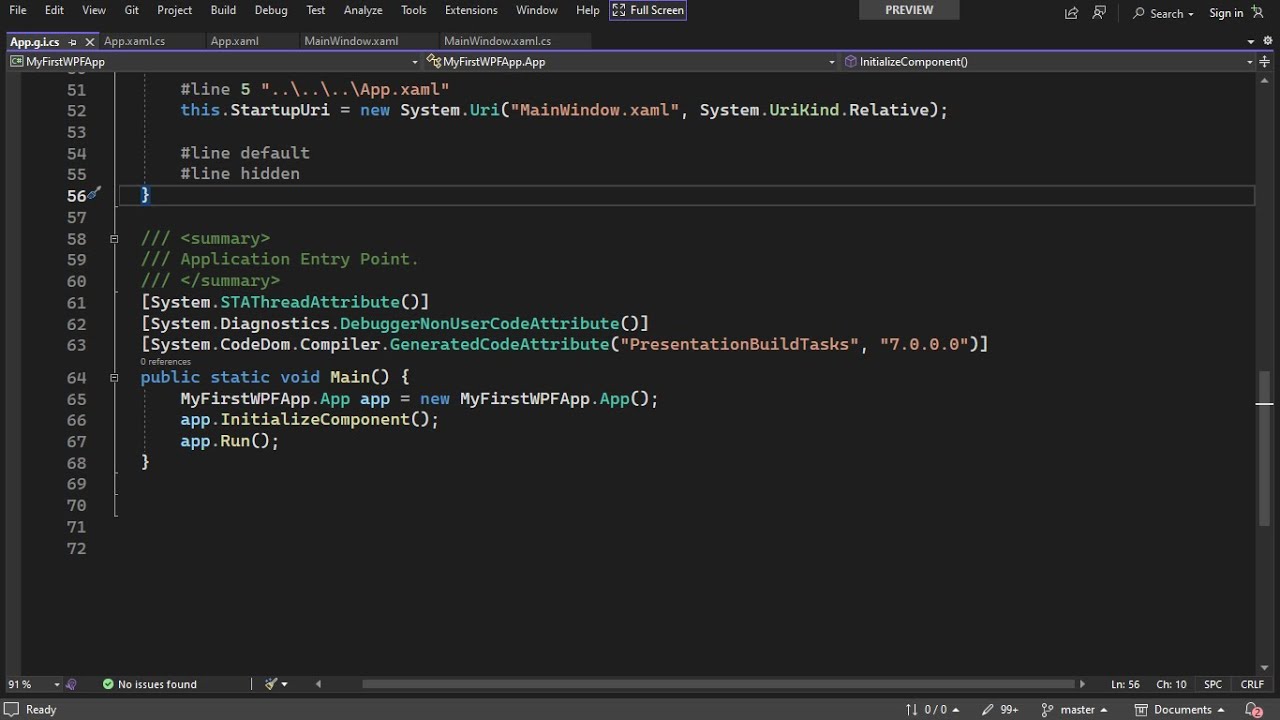Screen dimensions: 1280x720
Task: Open the Documents repository selector
Action: [1180, 709]
